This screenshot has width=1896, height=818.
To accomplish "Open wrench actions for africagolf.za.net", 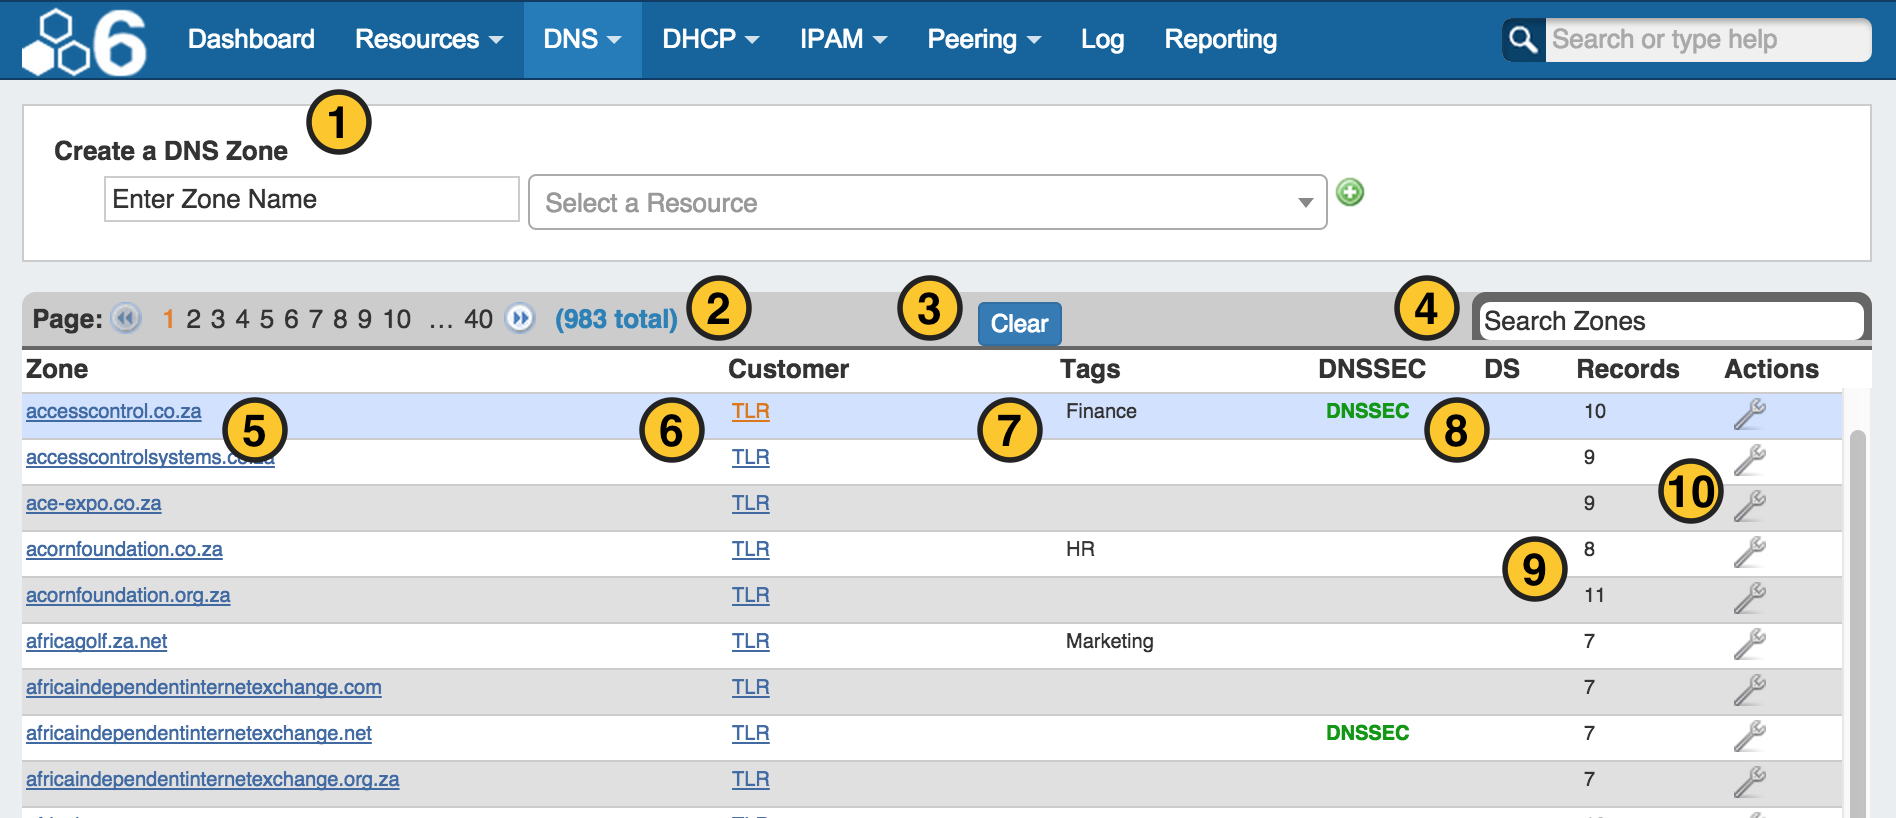I will pos(1749,643).
